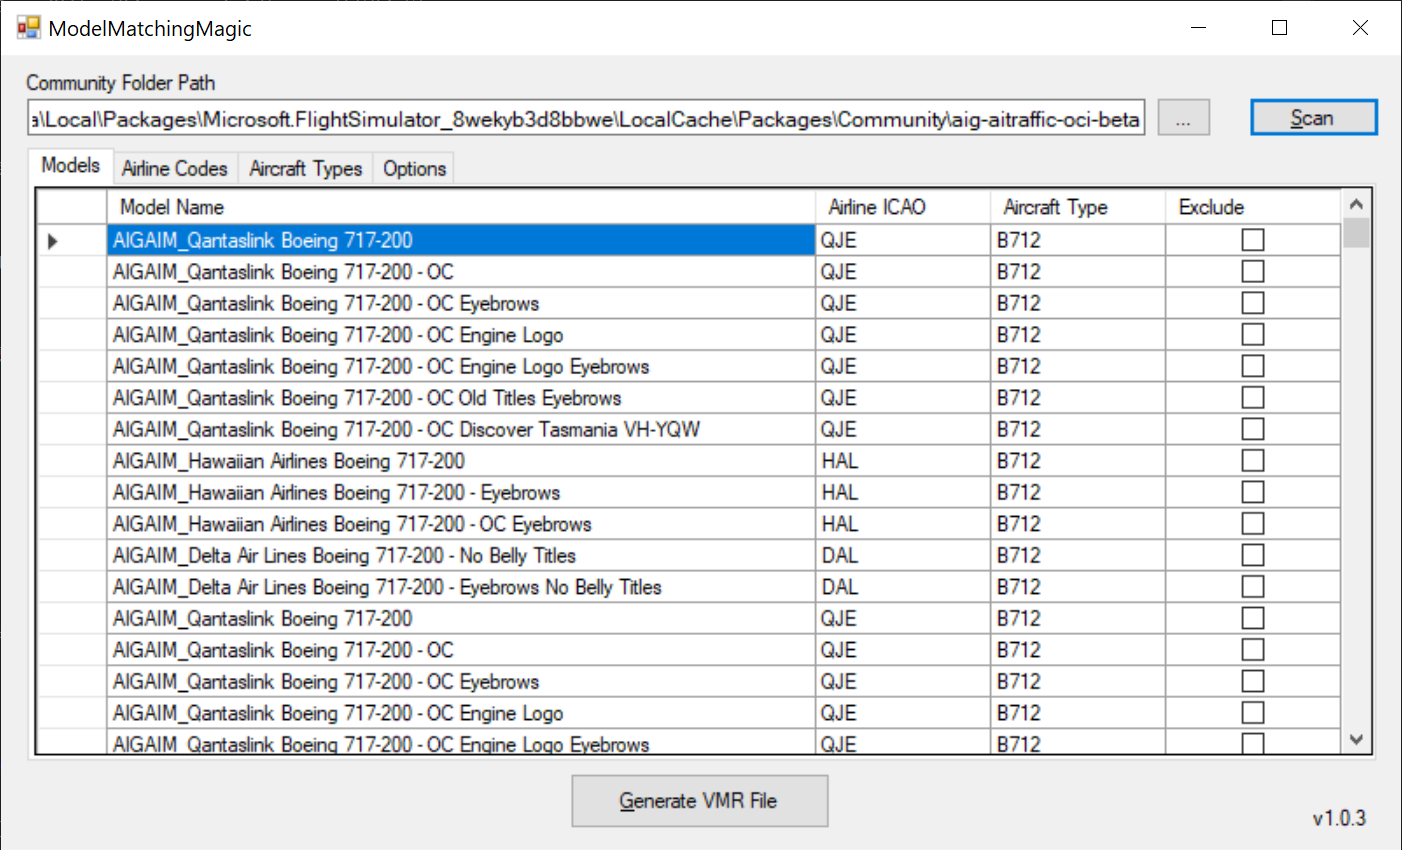Click QJE cell in the highlighted first row

click(x=903, y=240)
